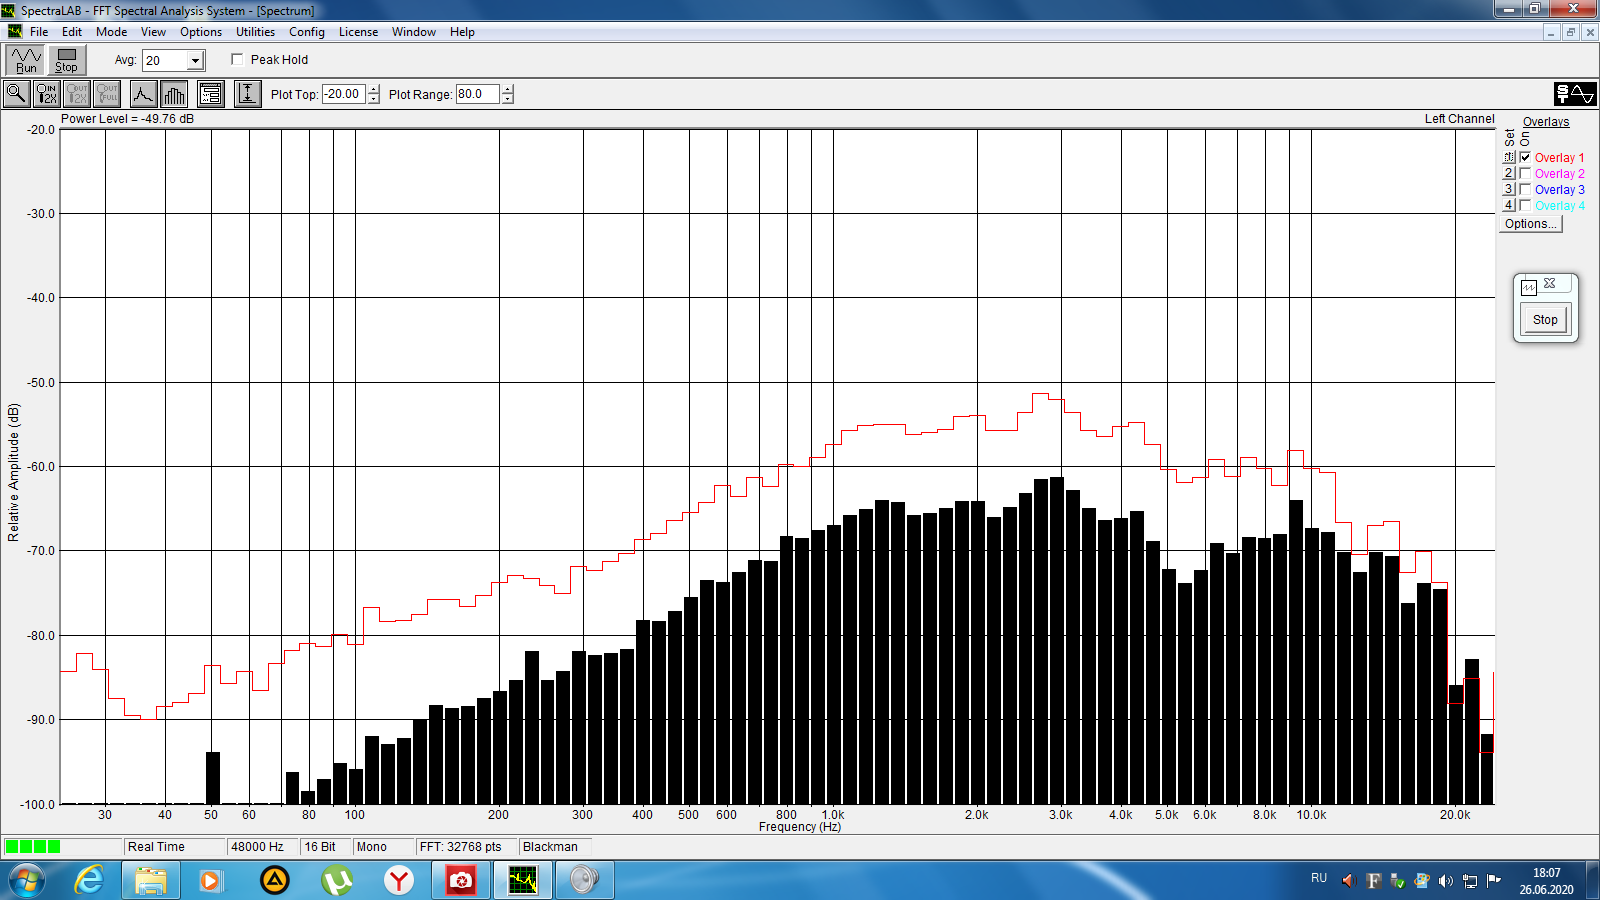
Task: Click the Set 2 overlay button
Action: (x=1509, y=173)
